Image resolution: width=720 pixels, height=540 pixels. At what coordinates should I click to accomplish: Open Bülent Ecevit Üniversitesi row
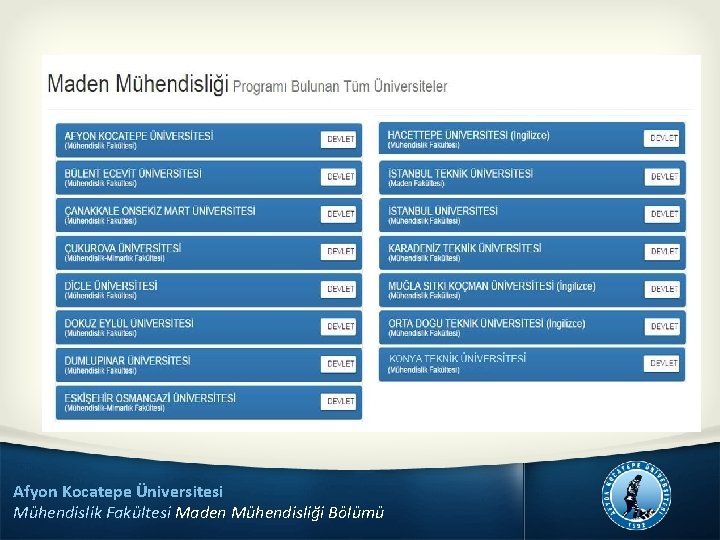click(x=209, y=178)
